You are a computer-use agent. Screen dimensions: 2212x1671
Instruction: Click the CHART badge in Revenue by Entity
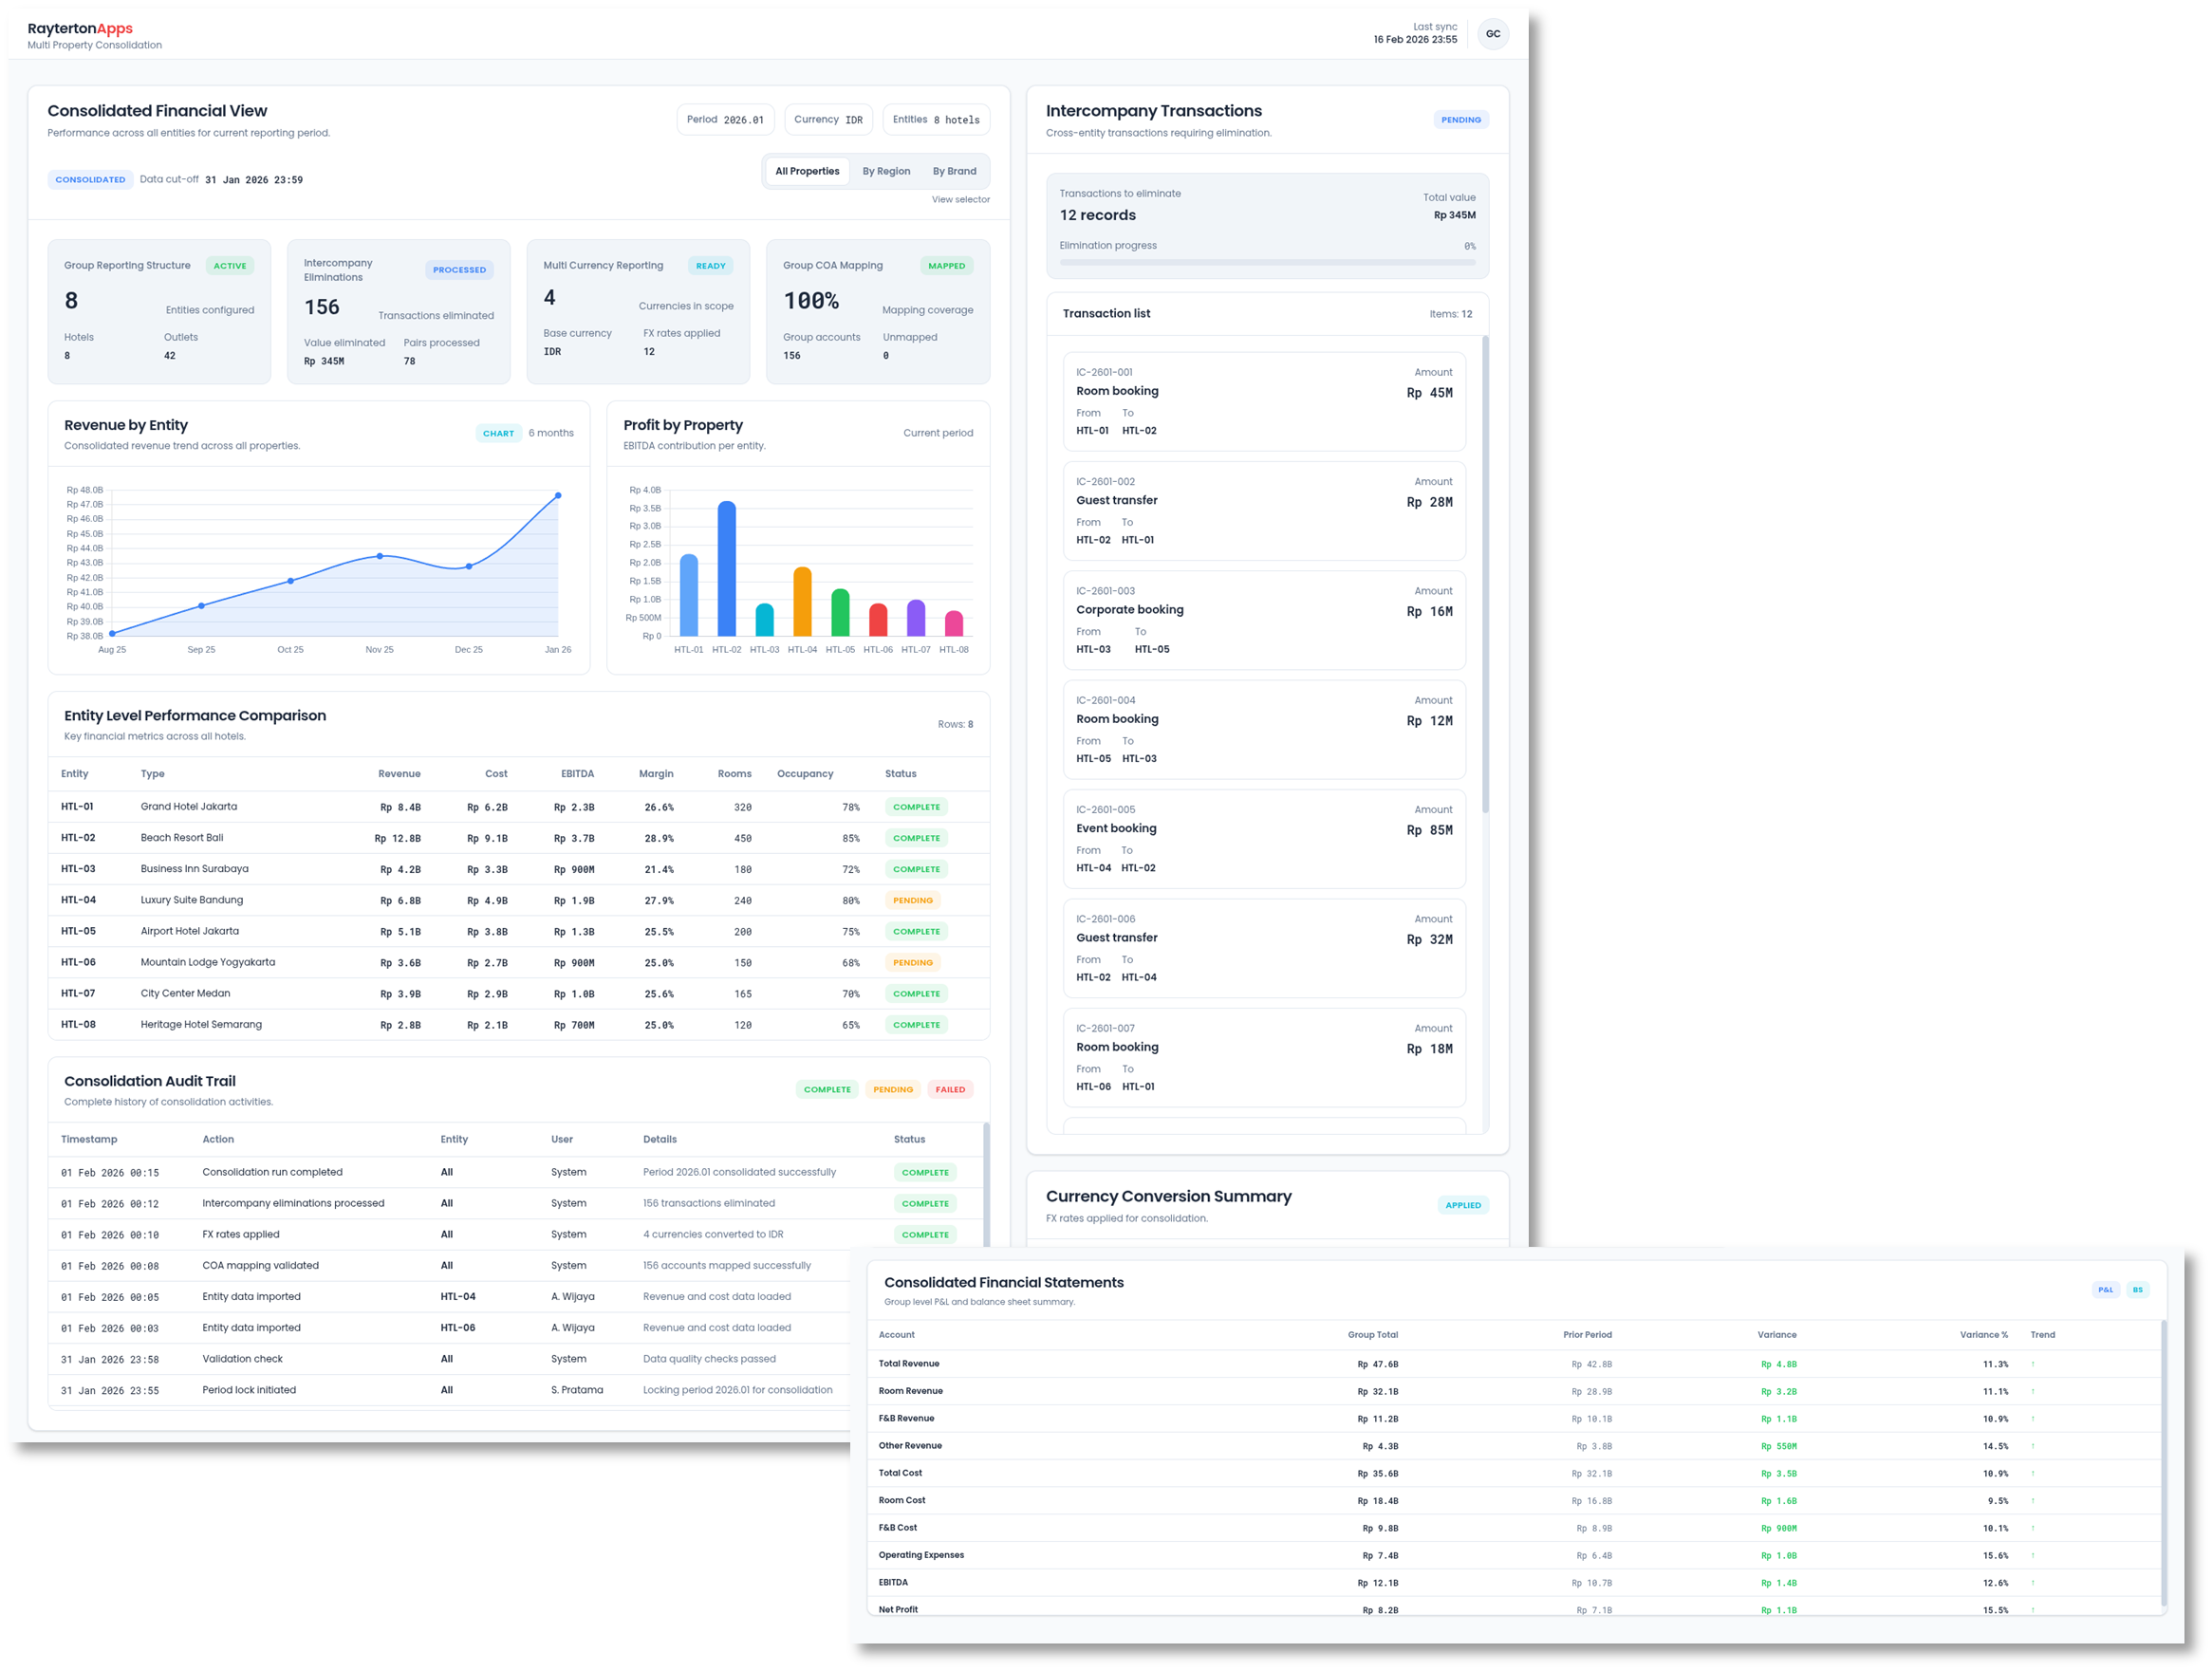click(x=498, y=433)
